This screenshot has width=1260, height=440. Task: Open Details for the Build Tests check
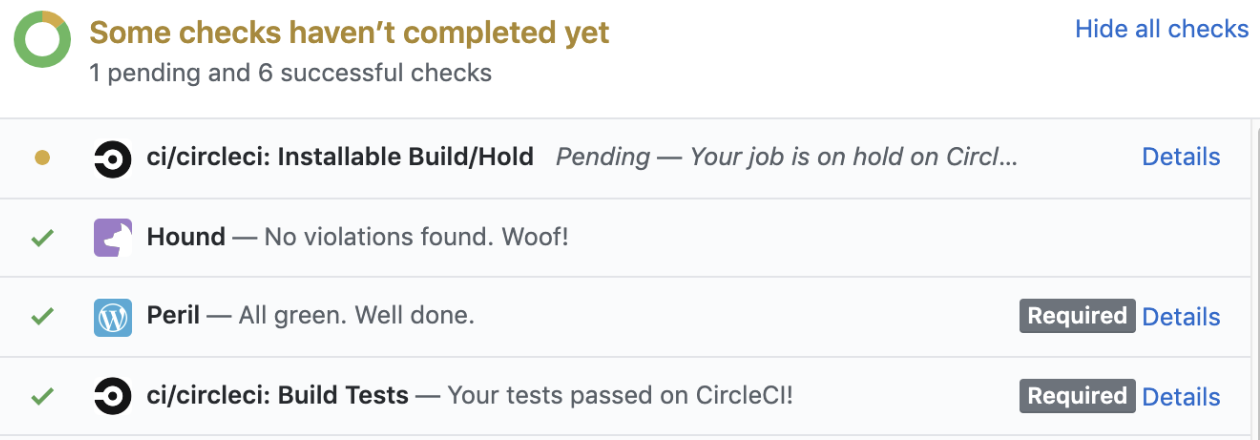tap(1181, 396)
